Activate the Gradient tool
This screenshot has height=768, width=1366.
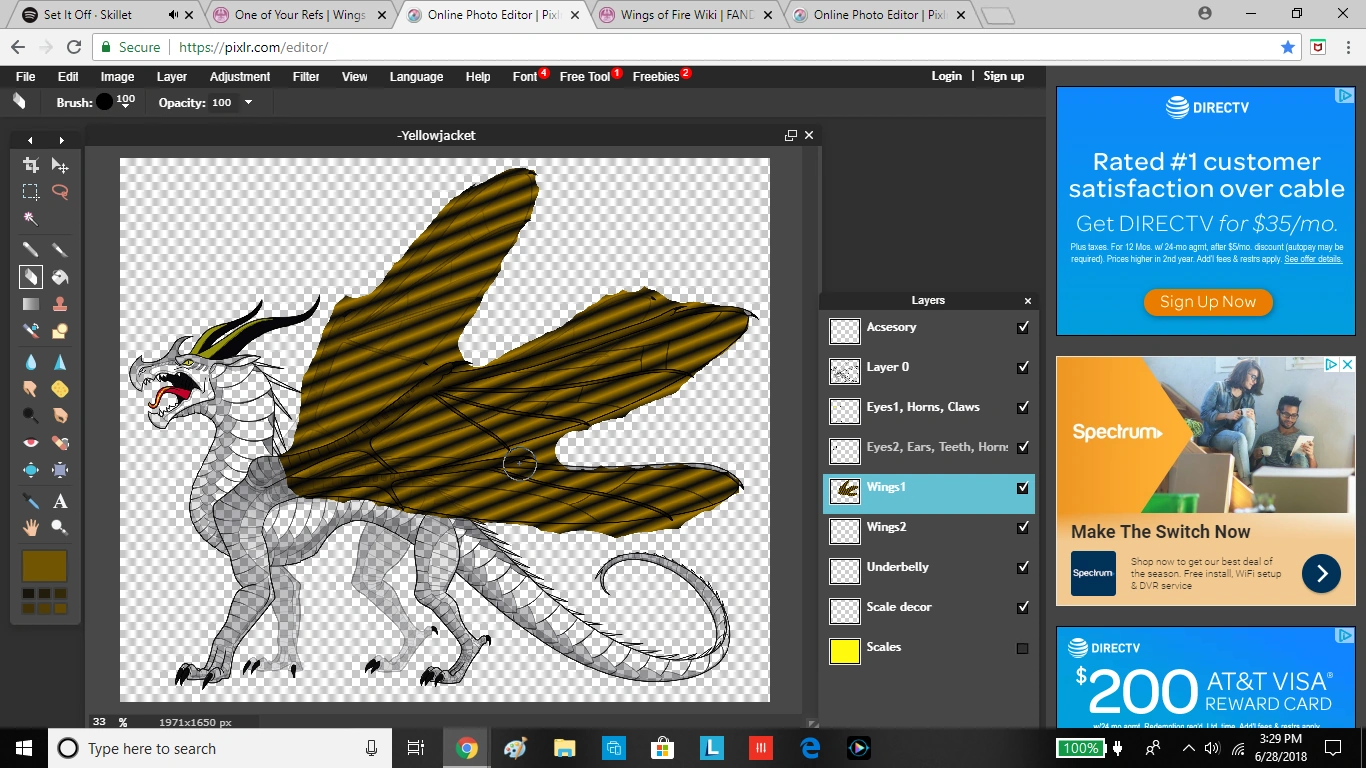click(31, 304)
